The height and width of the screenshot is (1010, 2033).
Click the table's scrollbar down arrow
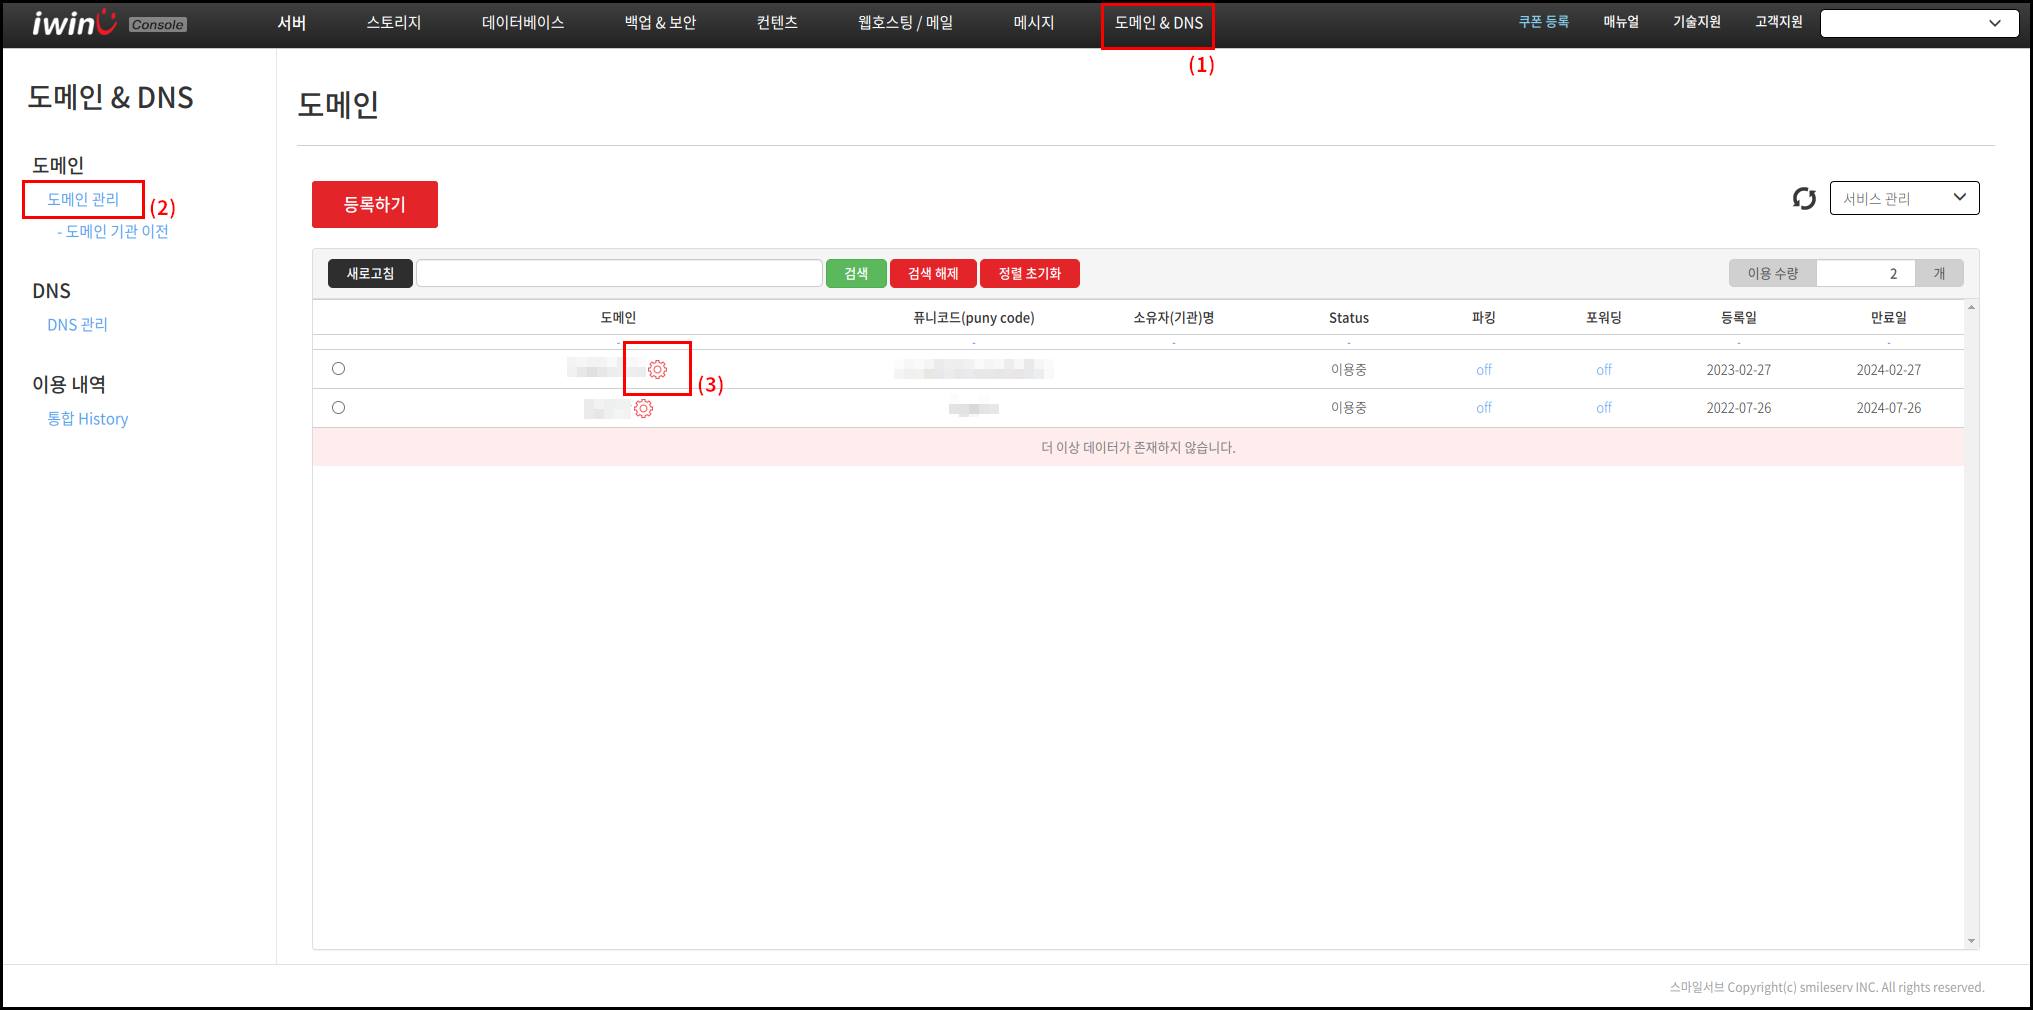tap(1971, 941)
